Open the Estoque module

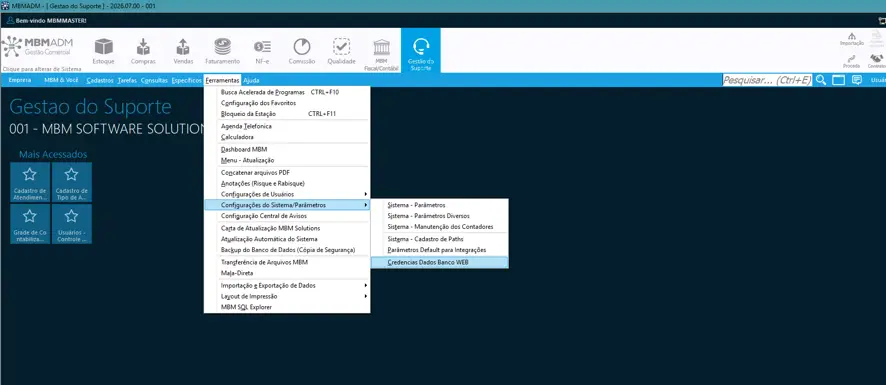click(103, 51)
